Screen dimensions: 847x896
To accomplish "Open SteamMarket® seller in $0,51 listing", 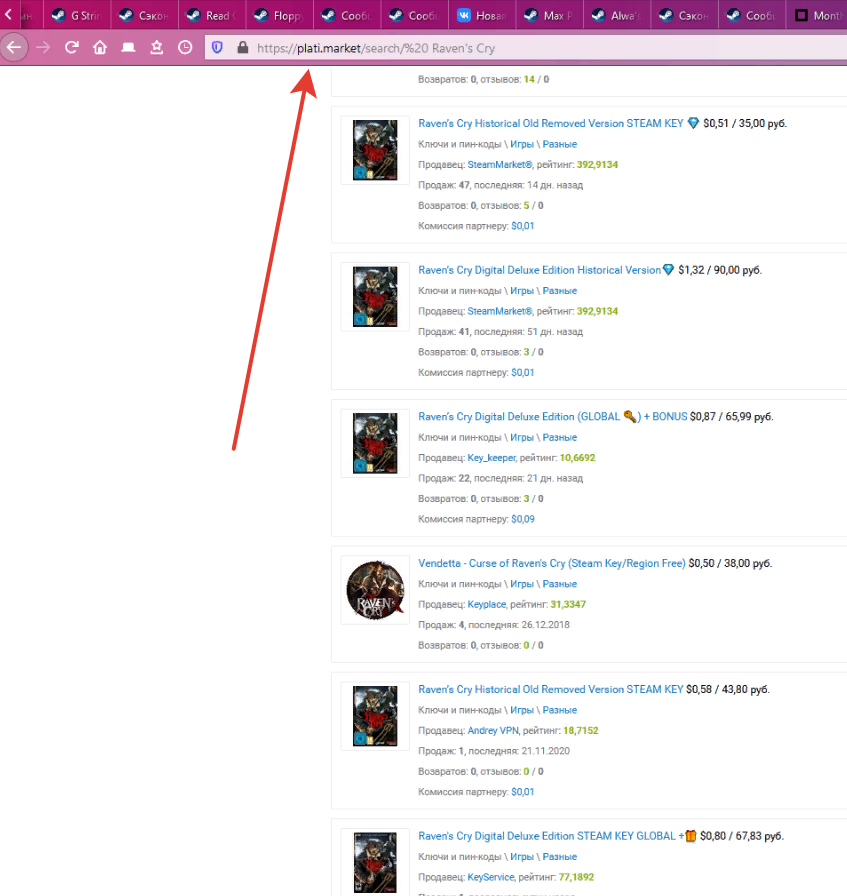I will point(500,165).
